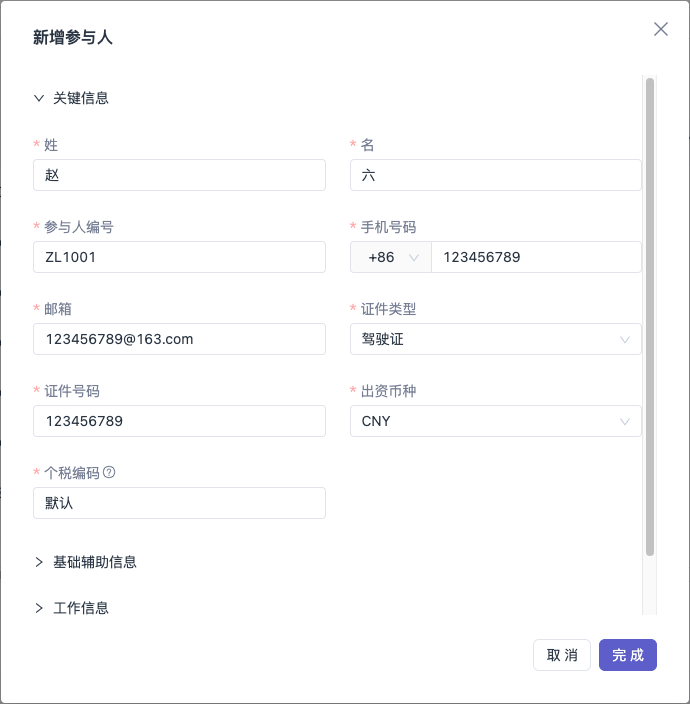
Task: Close the 新增参与人 dialog with the X
Action: pyautogui.click(x=661, y=29)
